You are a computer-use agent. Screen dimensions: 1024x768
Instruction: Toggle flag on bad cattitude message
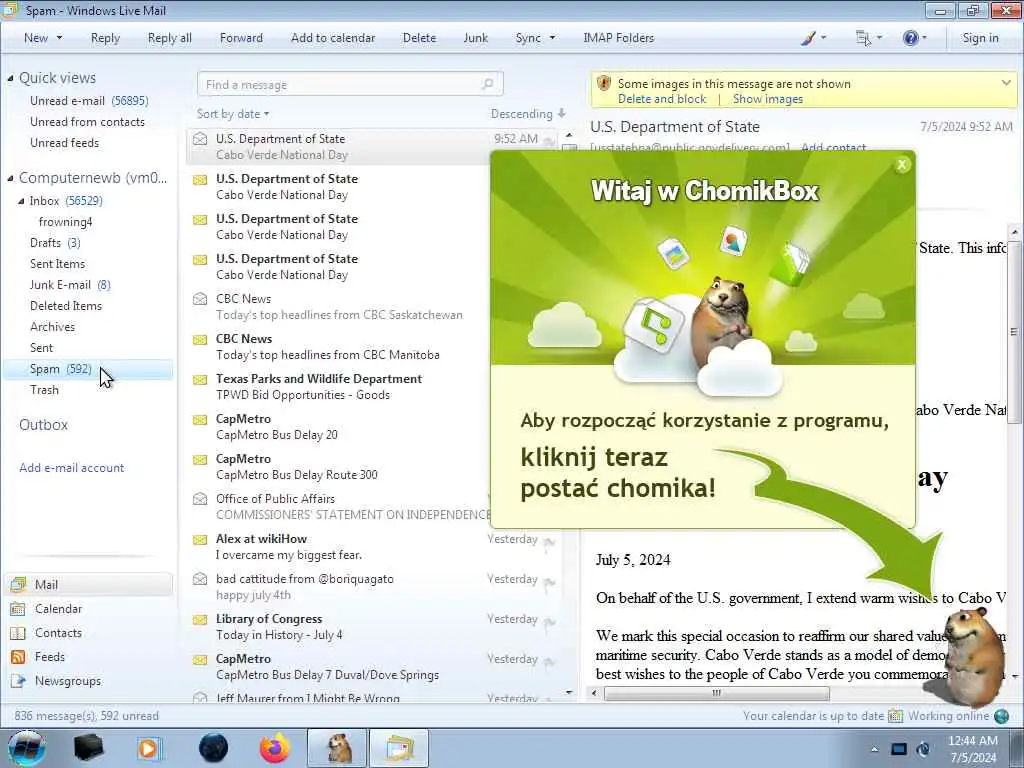click(549, 581)
